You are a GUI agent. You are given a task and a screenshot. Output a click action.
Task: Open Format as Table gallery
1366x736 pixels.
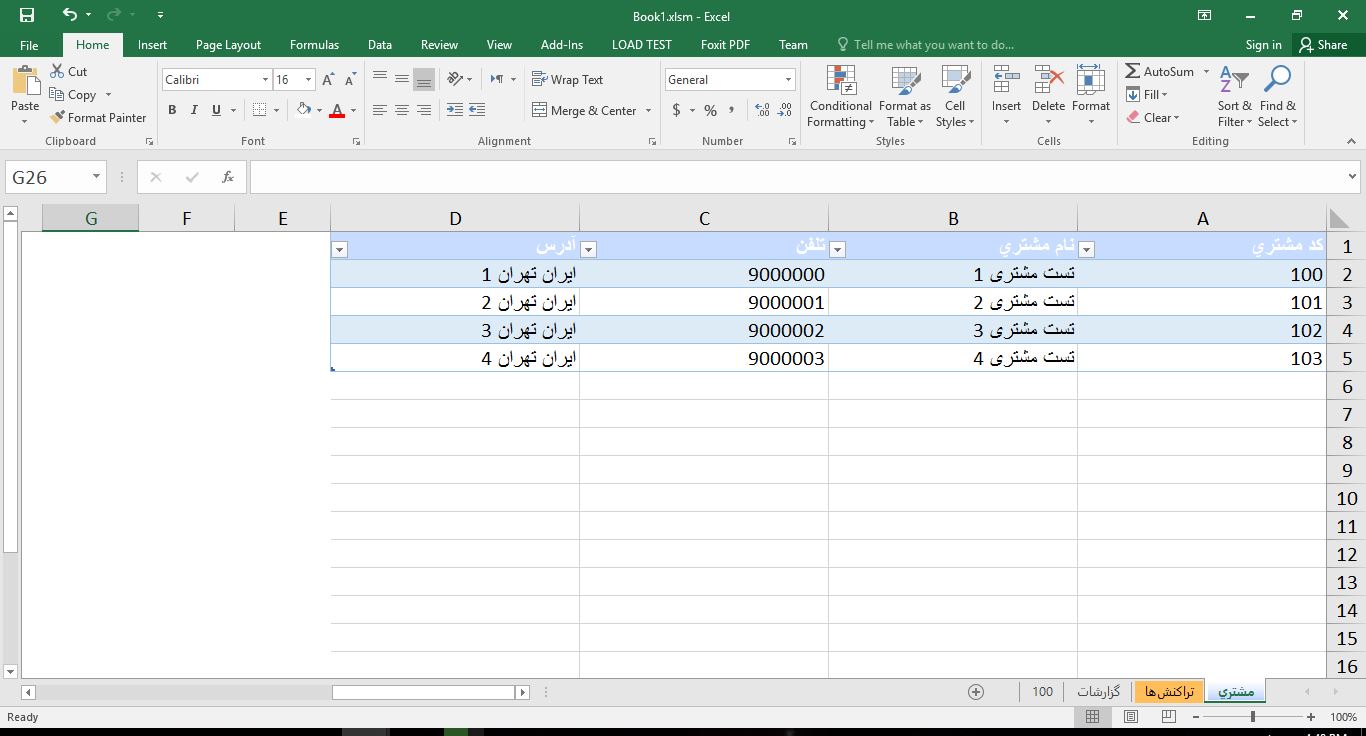(905, 97)
